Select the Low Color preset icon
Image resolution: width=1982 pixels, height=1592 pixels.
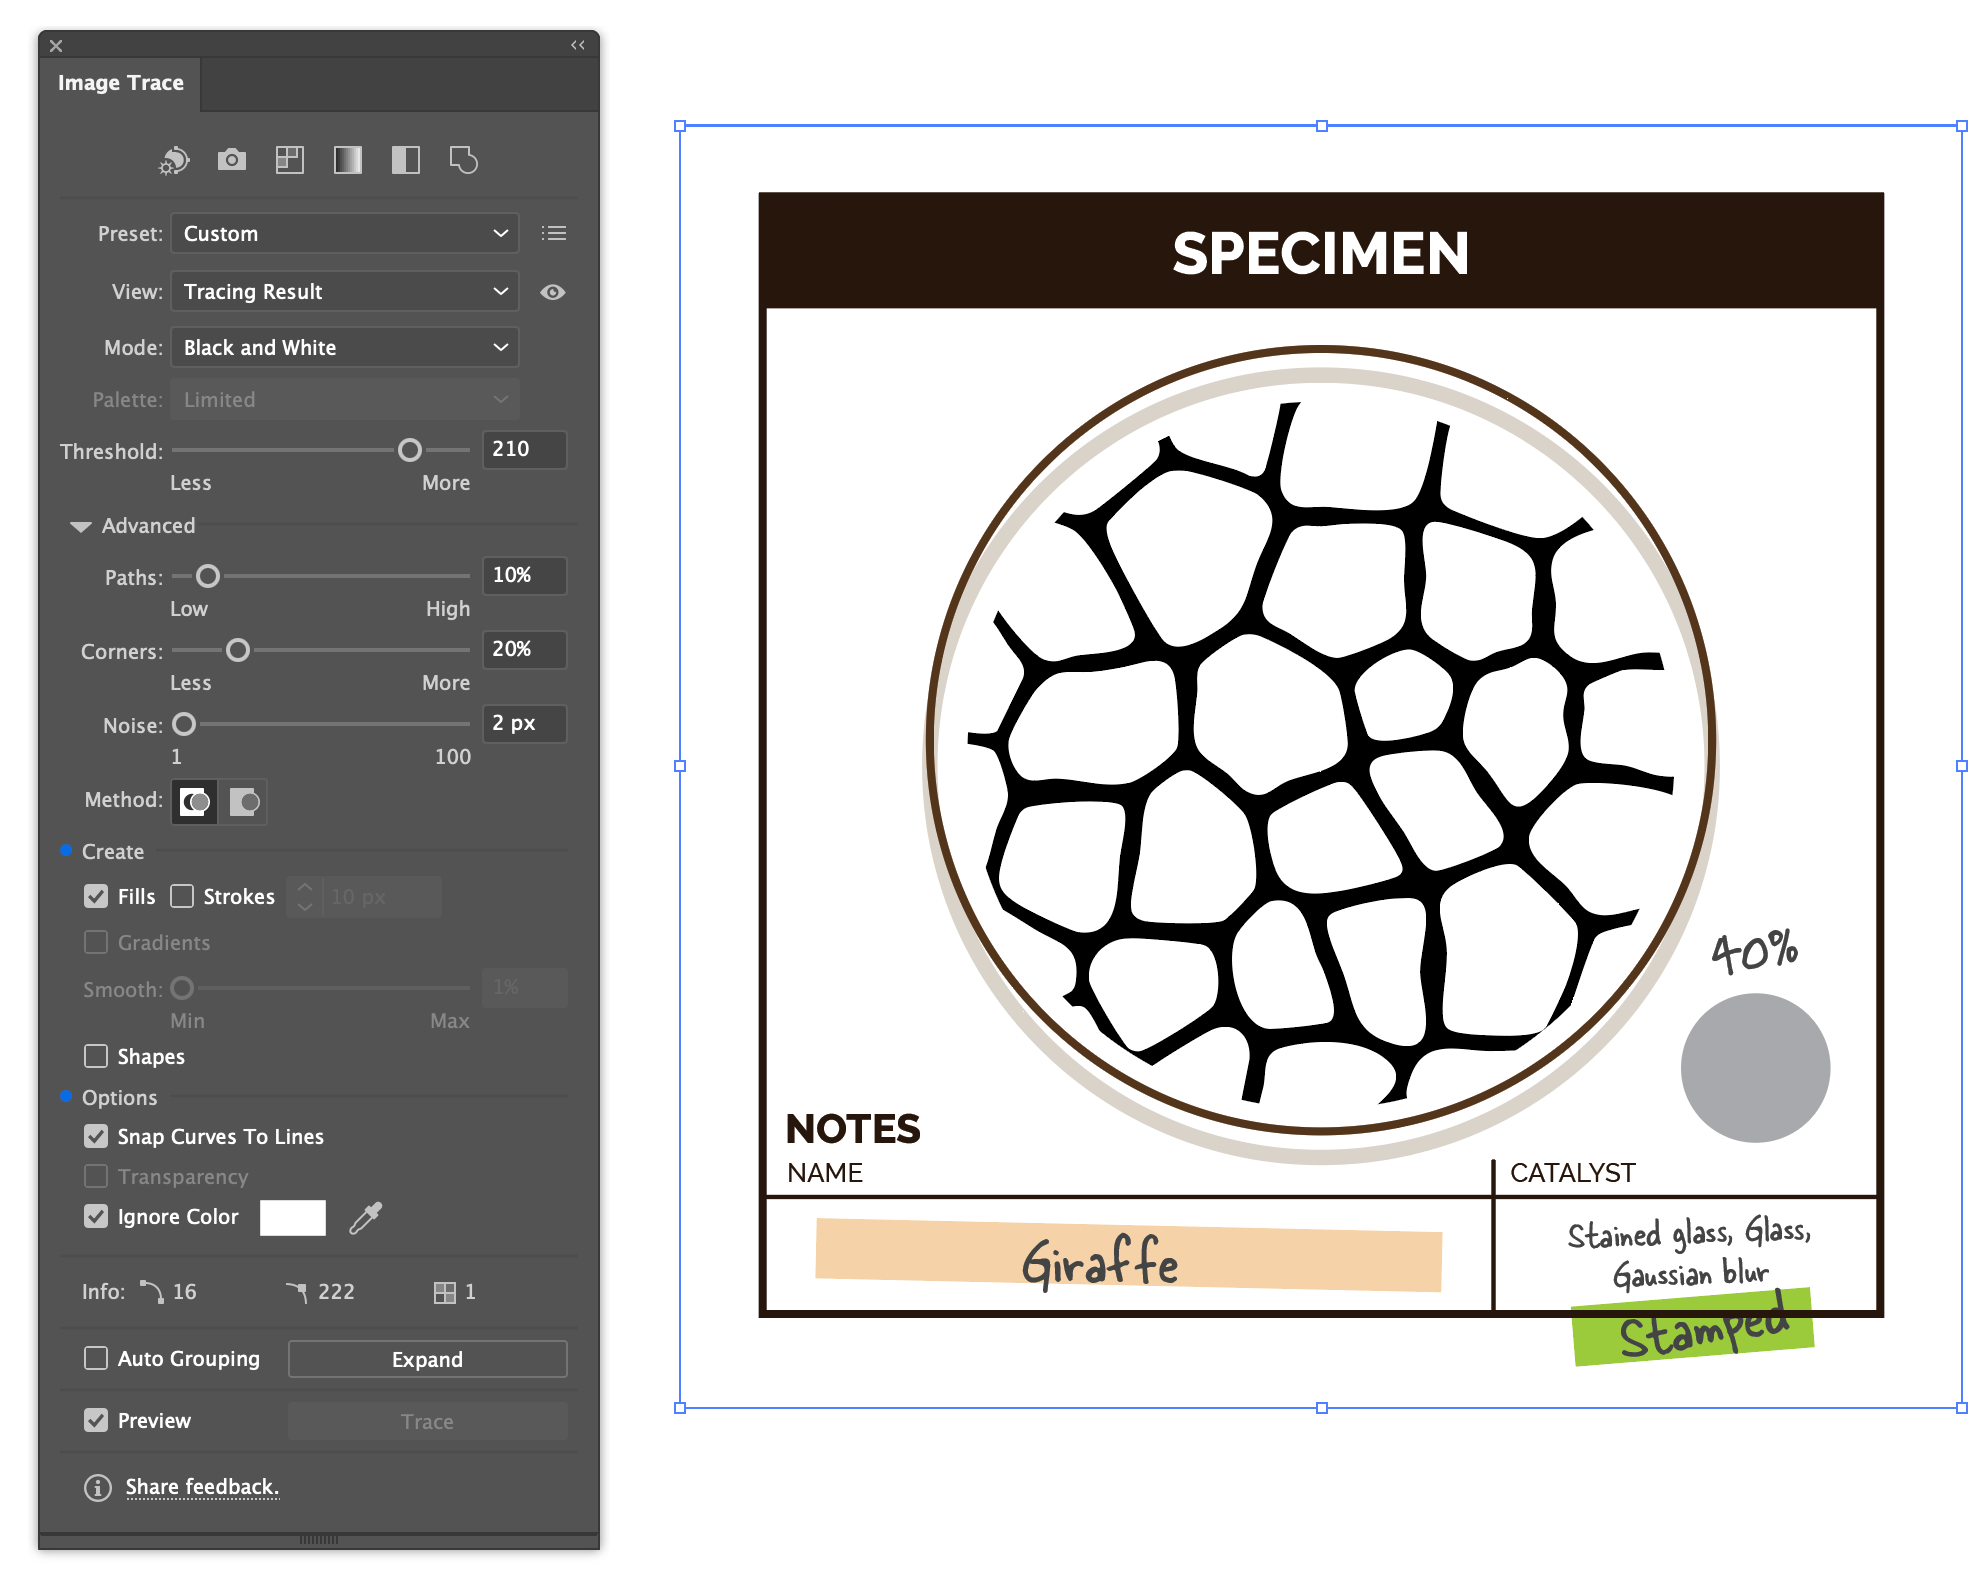tap(289, 160)
